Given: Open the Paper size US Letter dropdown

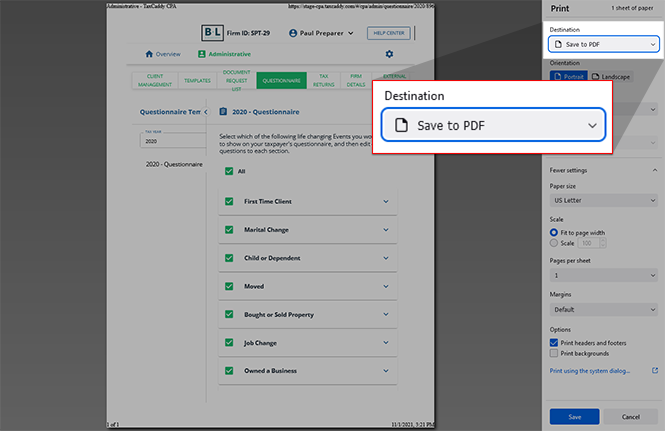Looking at the screenshot, I should pyautogui.click(x=604, y=200).
